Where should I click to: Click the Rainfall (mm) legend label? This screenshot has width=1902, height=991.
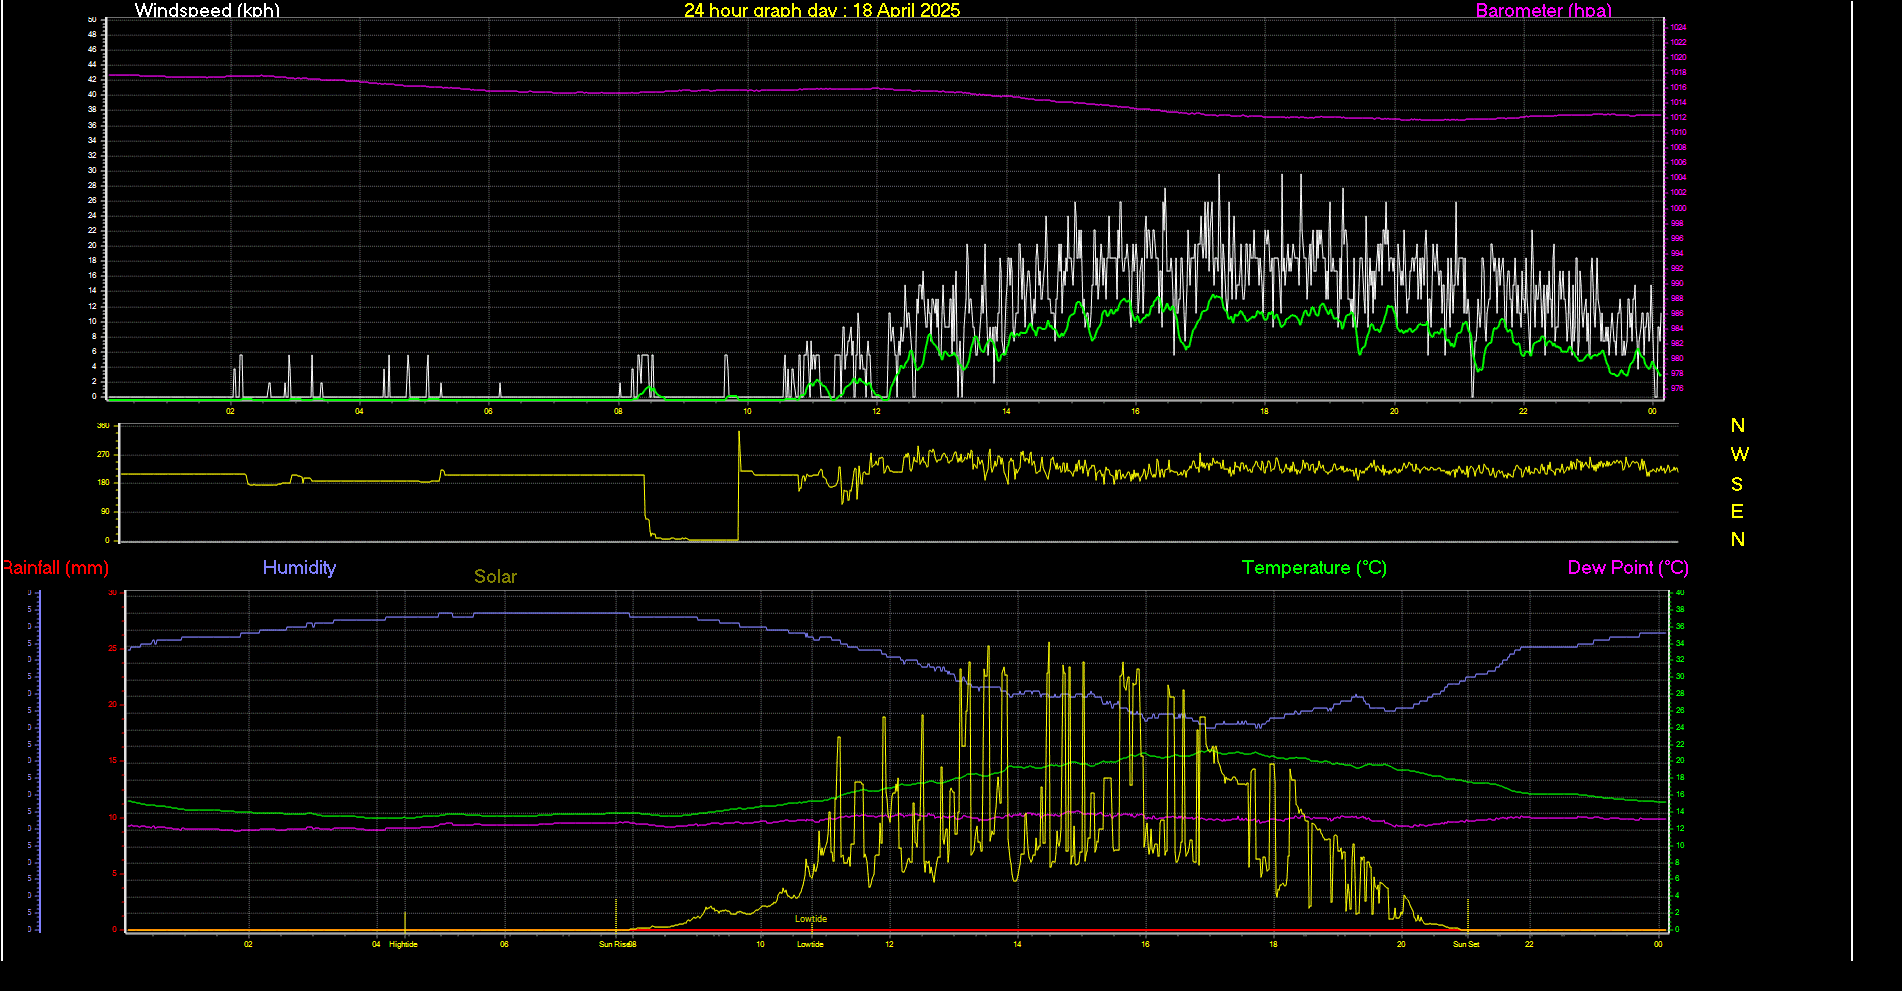tap(55, 568)
